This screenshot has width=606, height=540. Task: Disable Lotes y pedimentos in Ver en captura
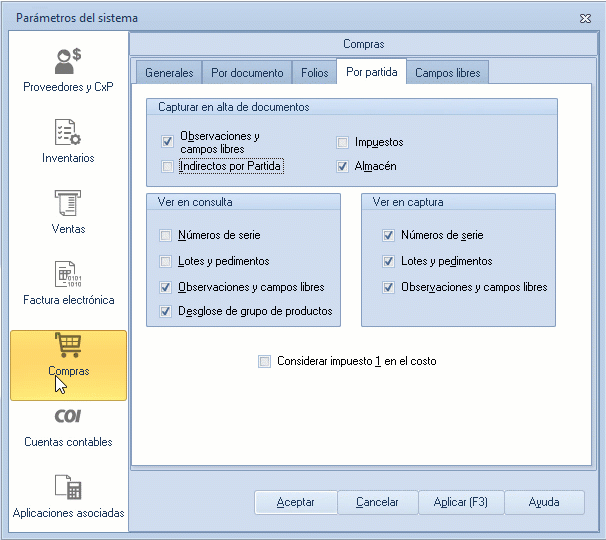click(388, 262)
